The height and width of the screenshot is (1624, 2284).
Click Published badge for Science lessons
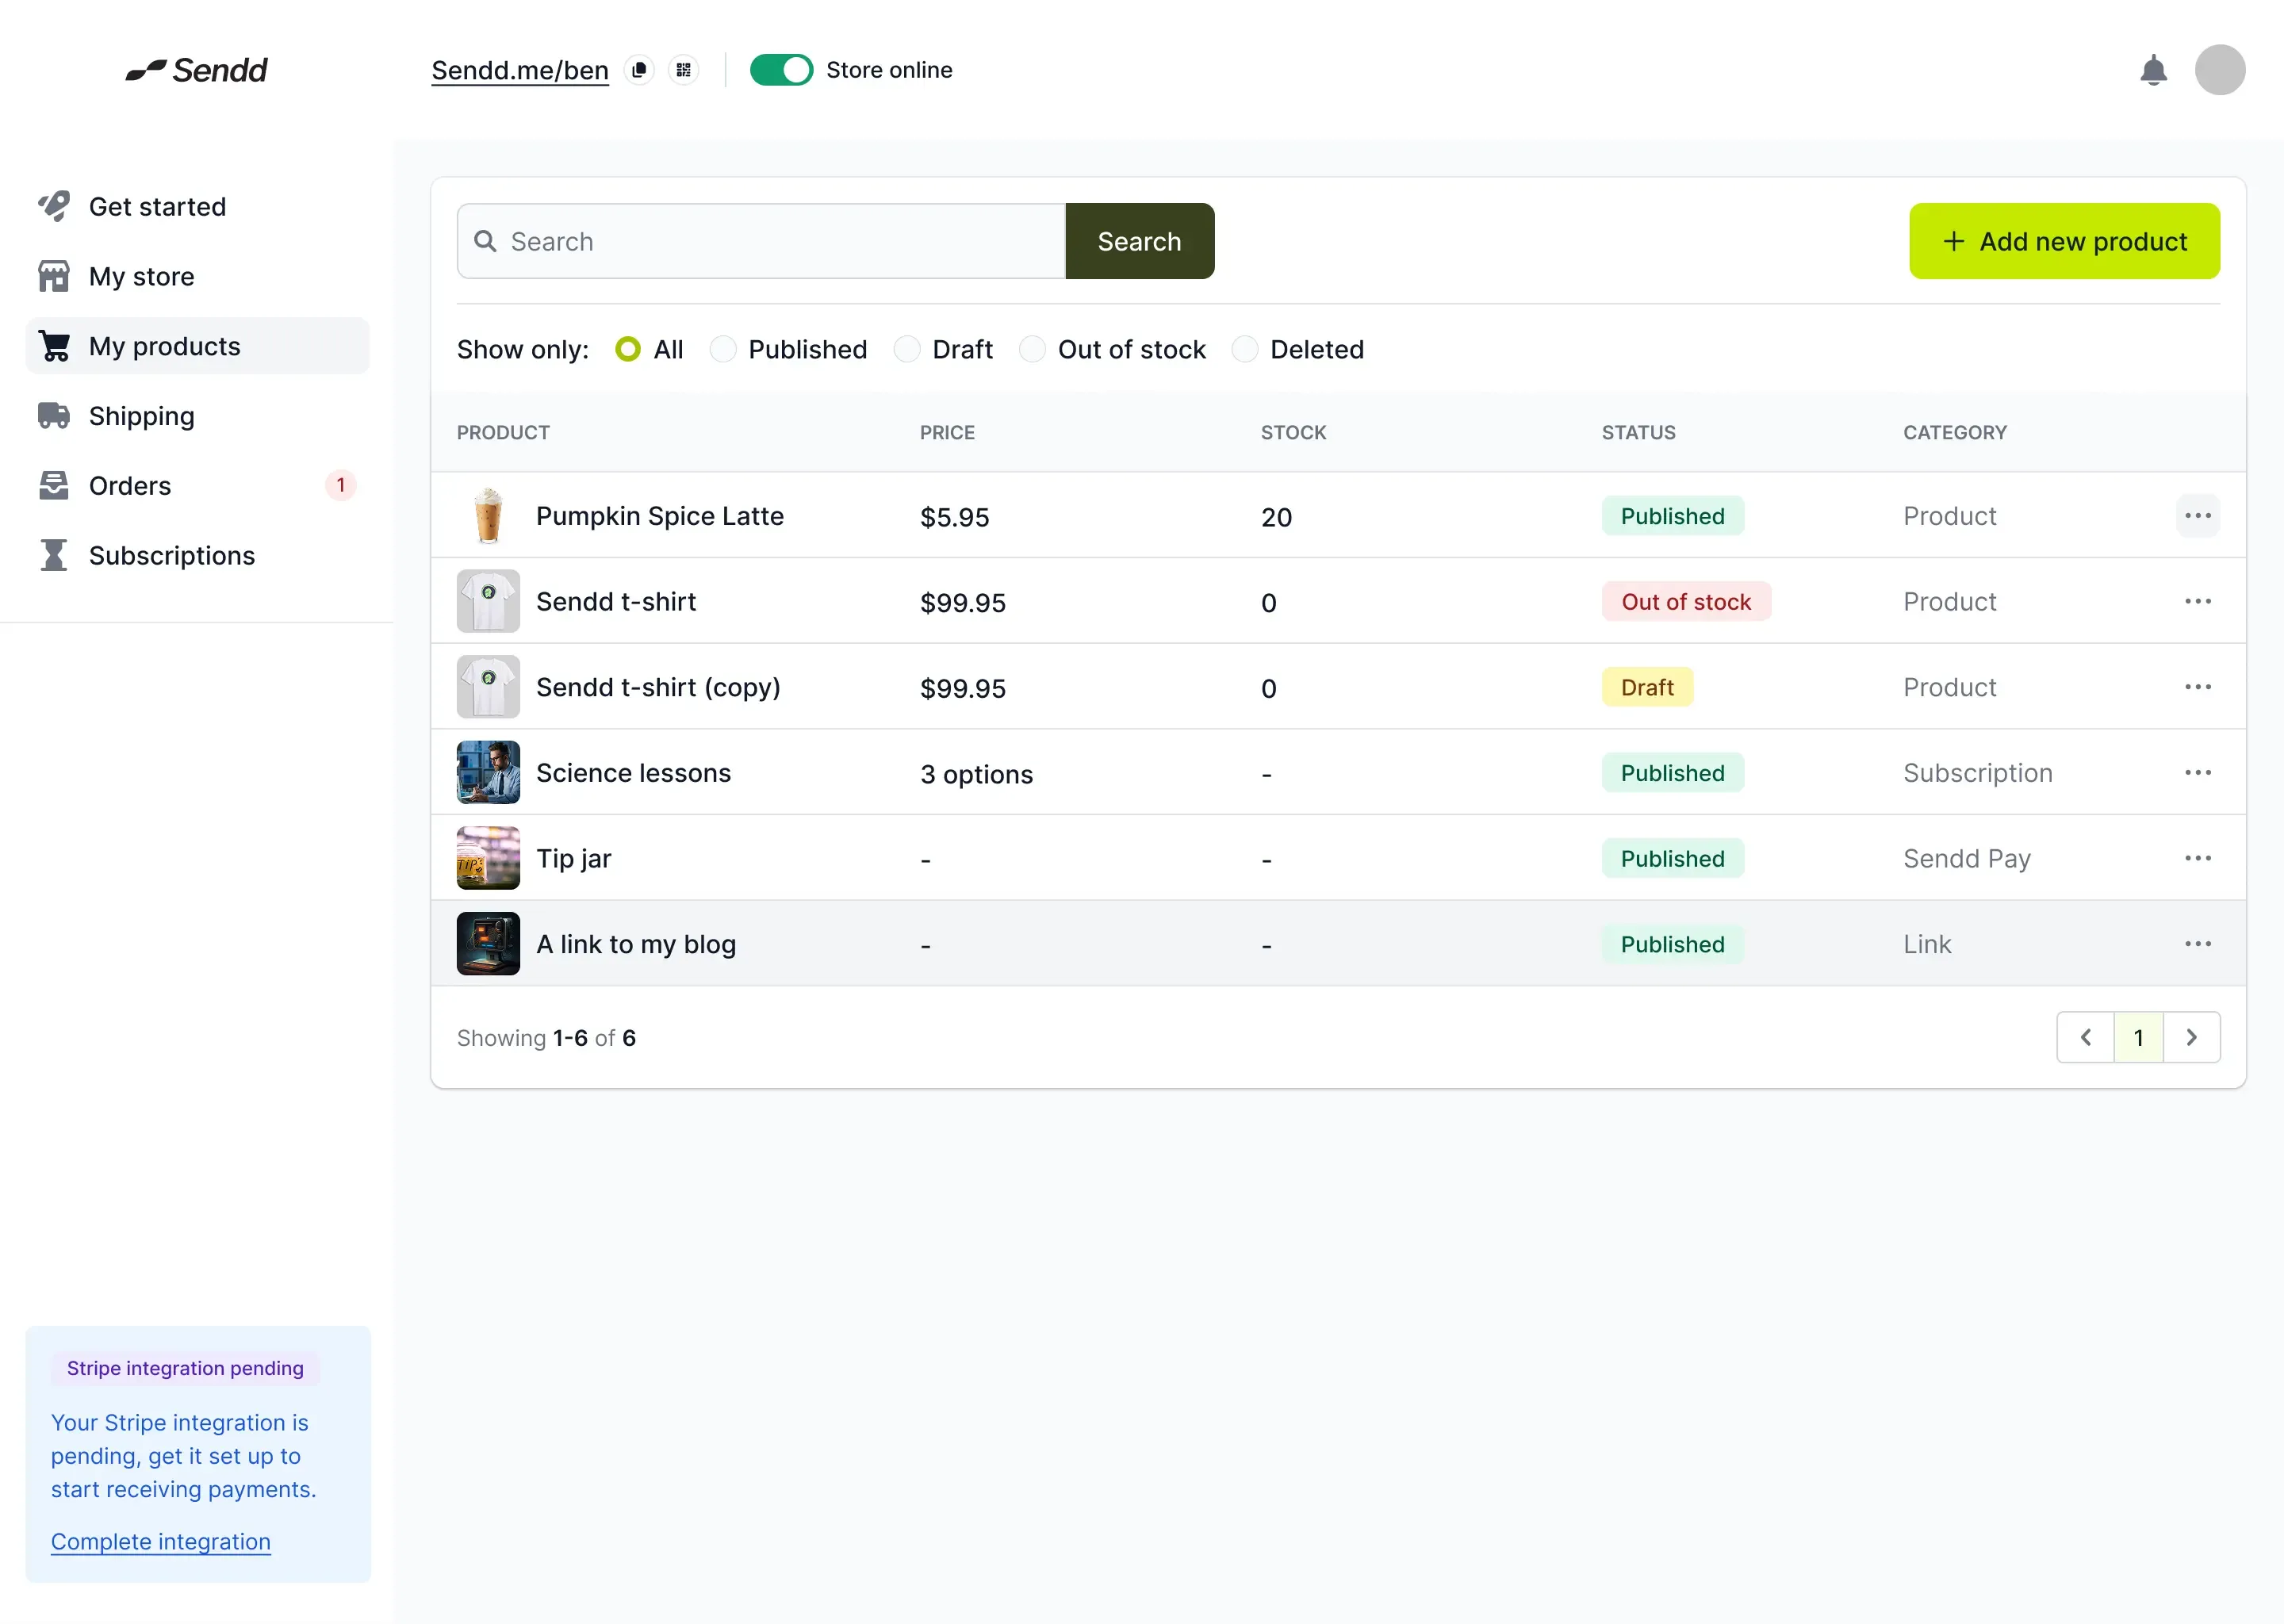(x=1672, y=773)
